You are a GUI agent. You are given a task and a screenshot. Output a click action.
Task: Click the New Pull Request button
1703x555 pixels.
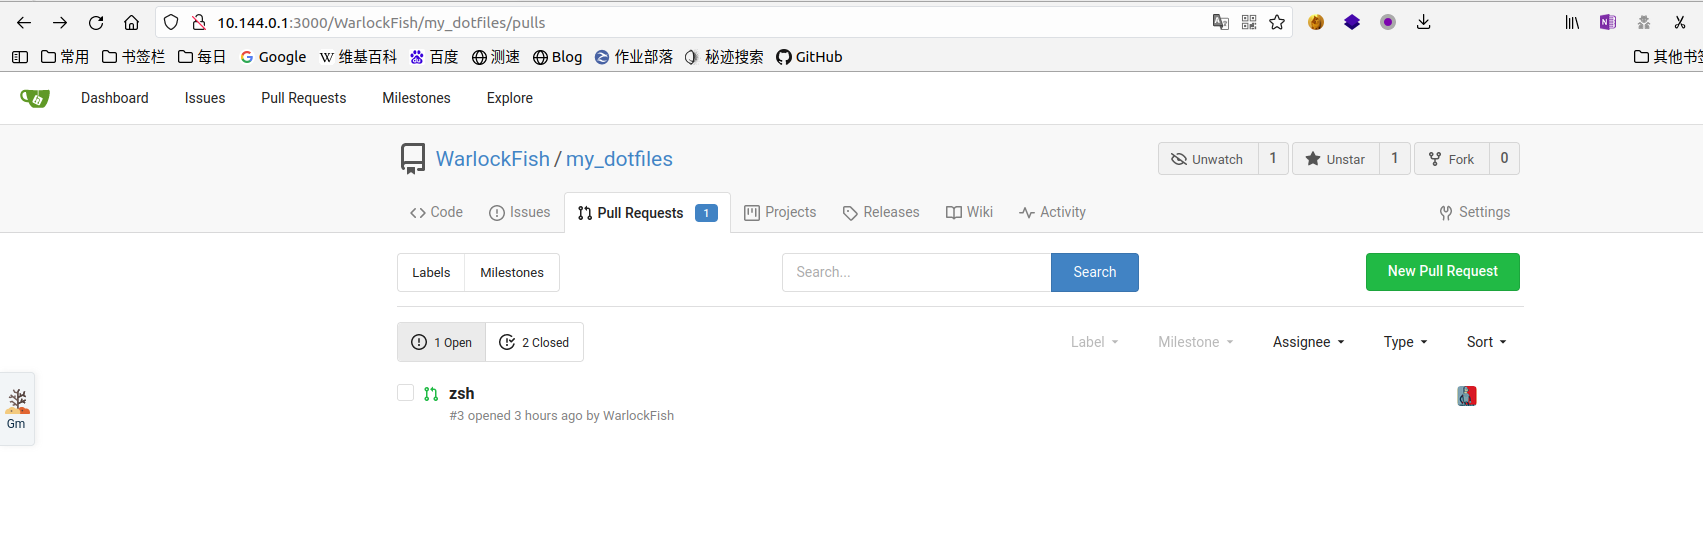pos(1442,272)
